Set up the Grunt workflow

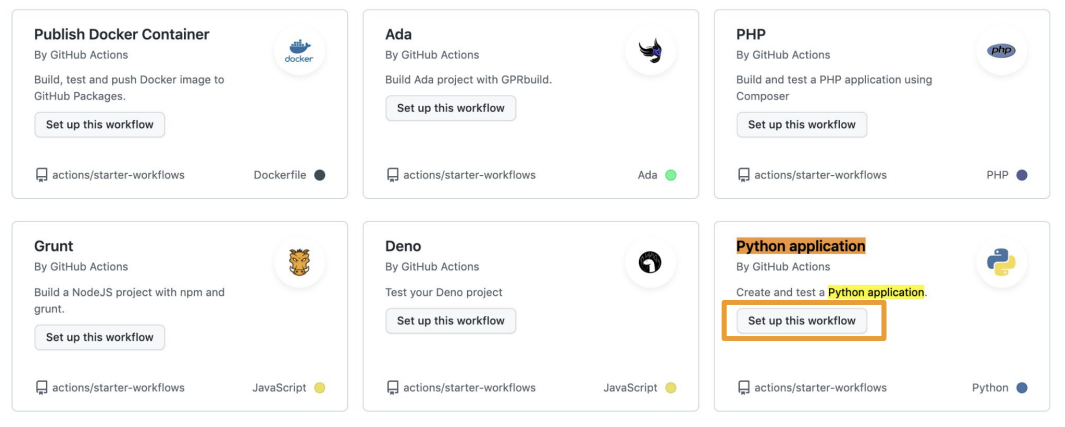point(100,337)
